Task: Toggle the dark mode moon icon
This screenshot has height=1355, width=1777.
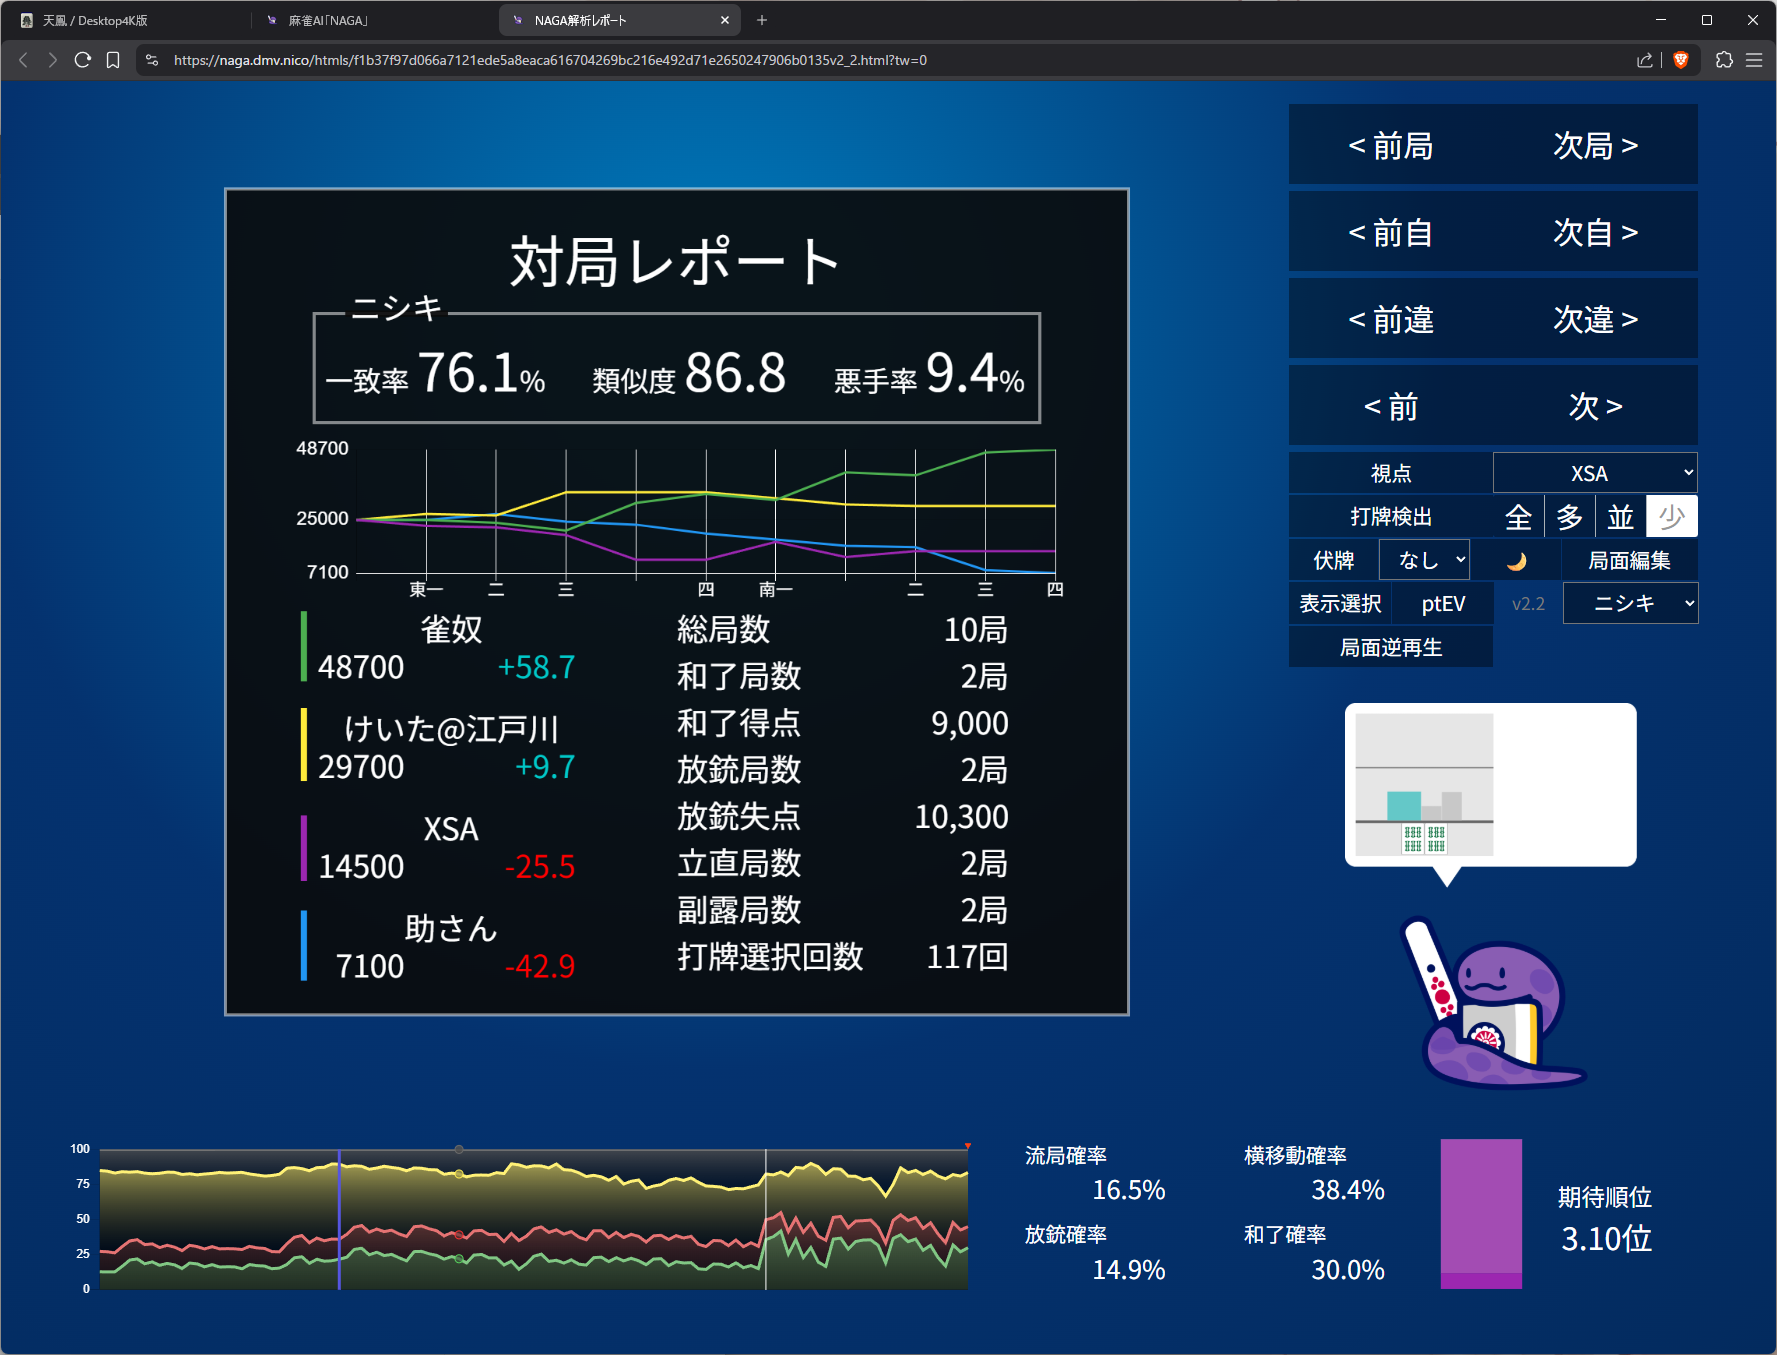Action: tap(1517, 561)
